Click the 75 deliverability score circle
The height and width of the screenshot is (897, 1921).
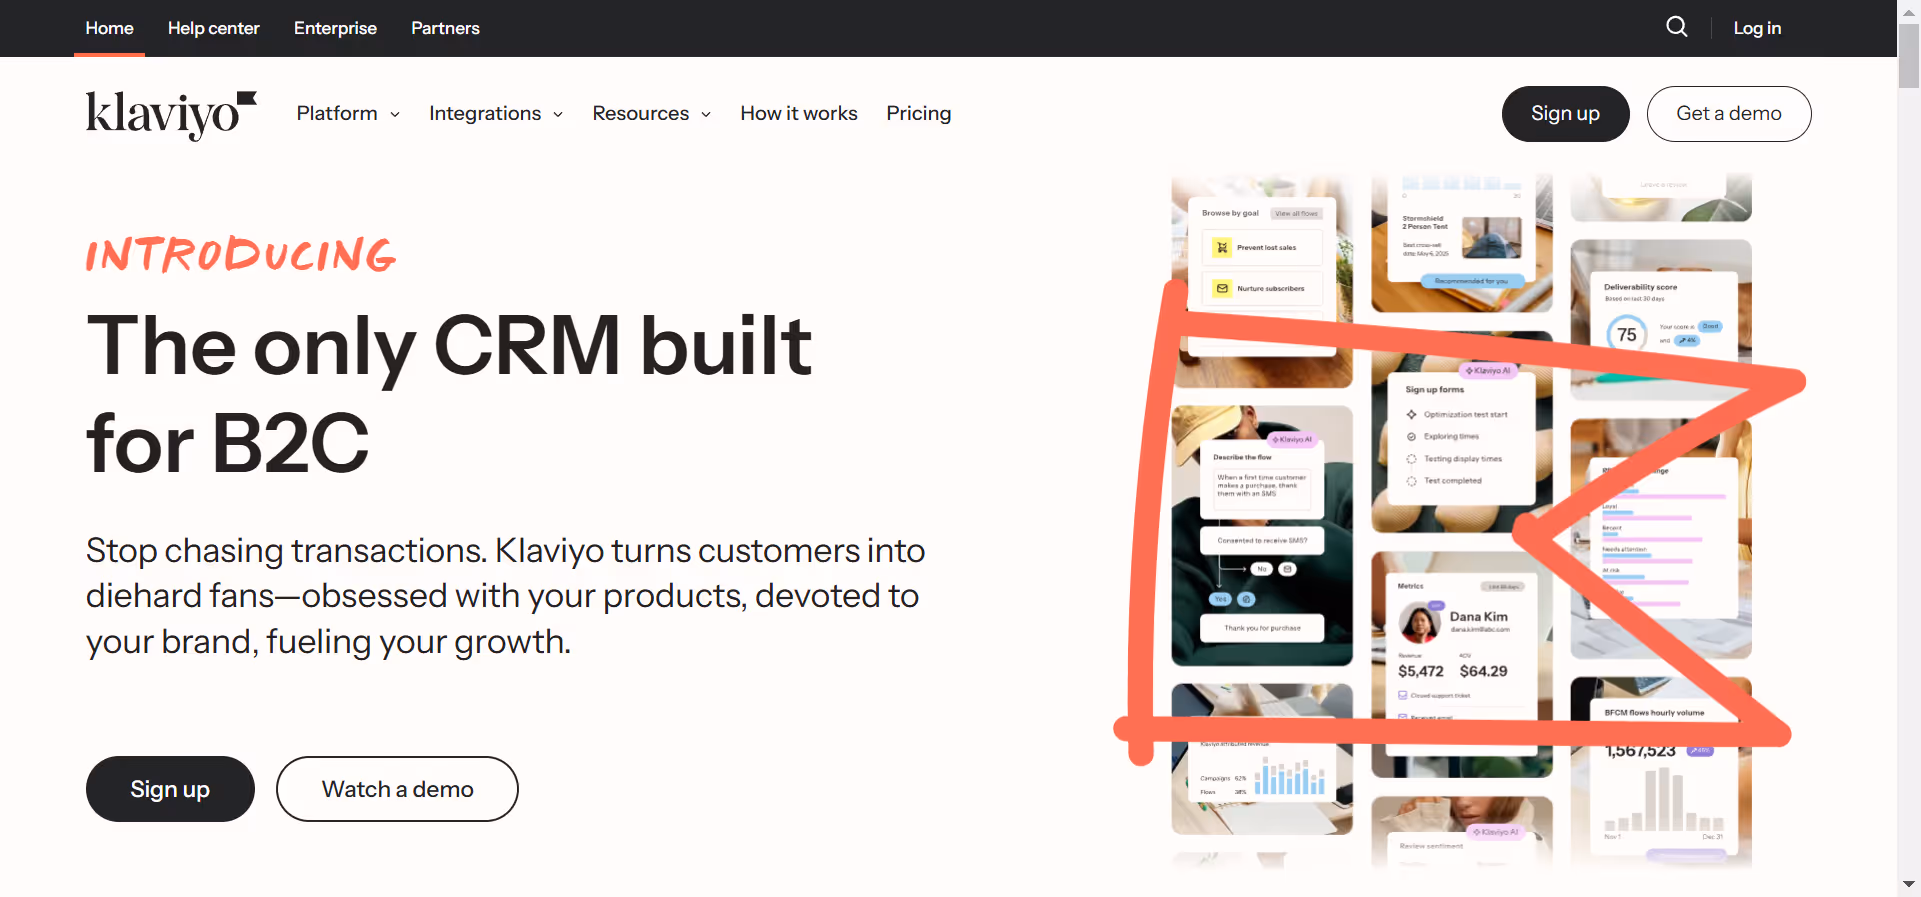(x=1627, y=335)
